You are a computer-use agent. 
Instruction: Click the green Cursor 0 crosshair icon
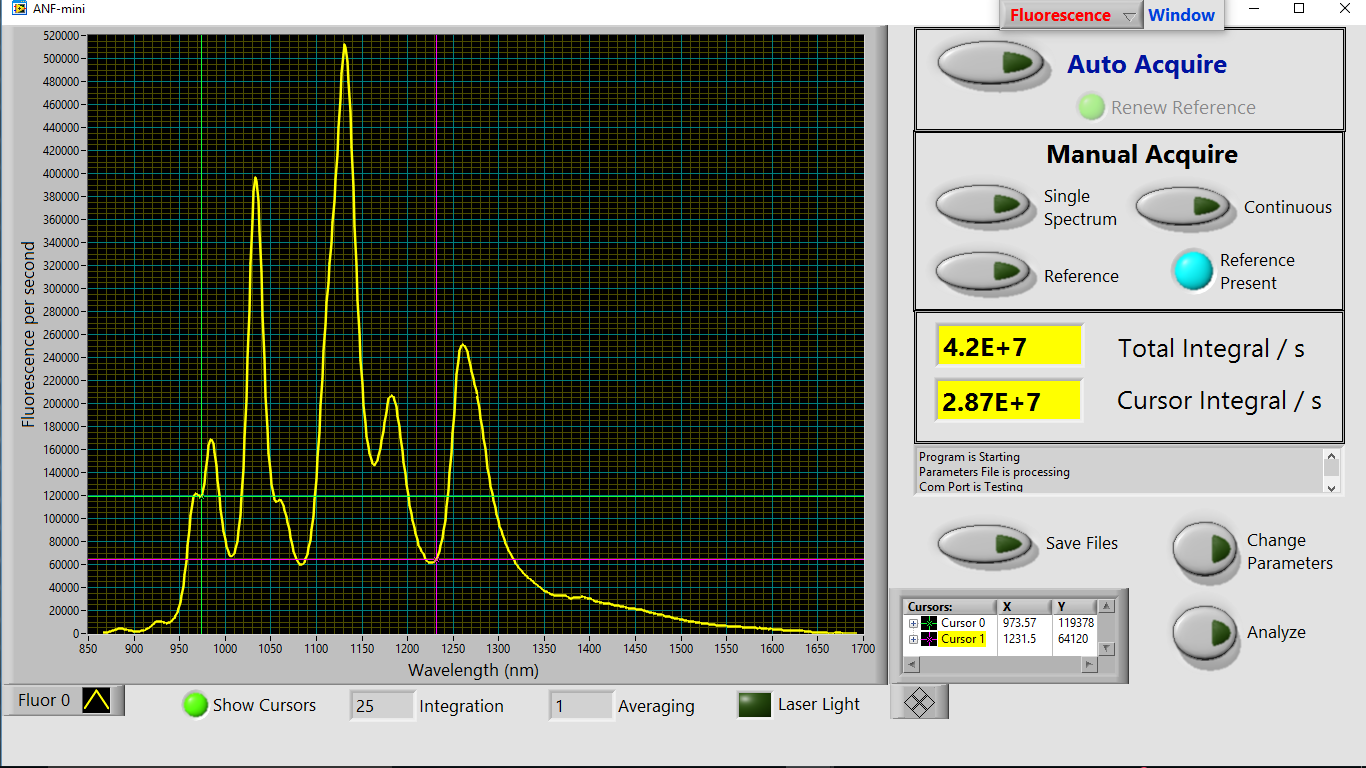coord(929,623)
